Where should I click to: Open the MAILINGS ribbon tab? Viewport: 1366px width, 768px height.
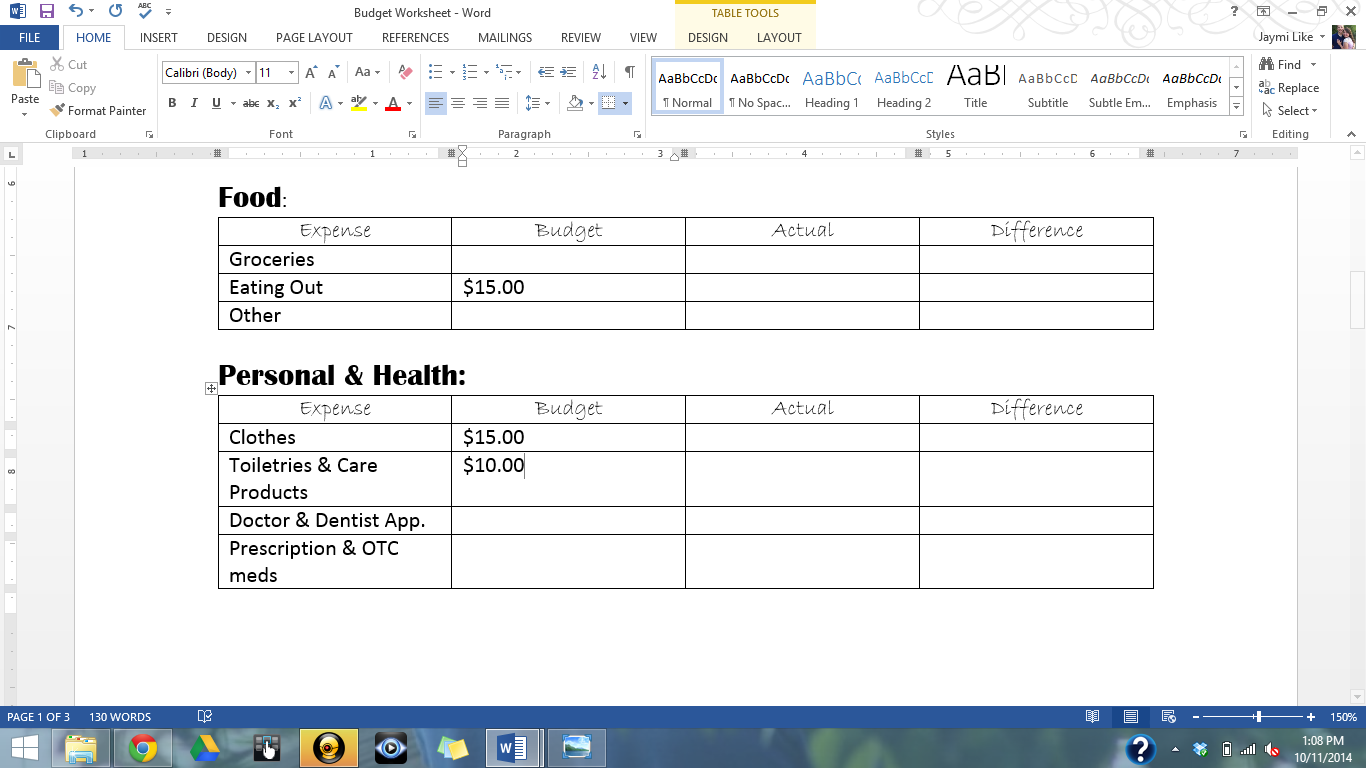[x=504, y=37]
